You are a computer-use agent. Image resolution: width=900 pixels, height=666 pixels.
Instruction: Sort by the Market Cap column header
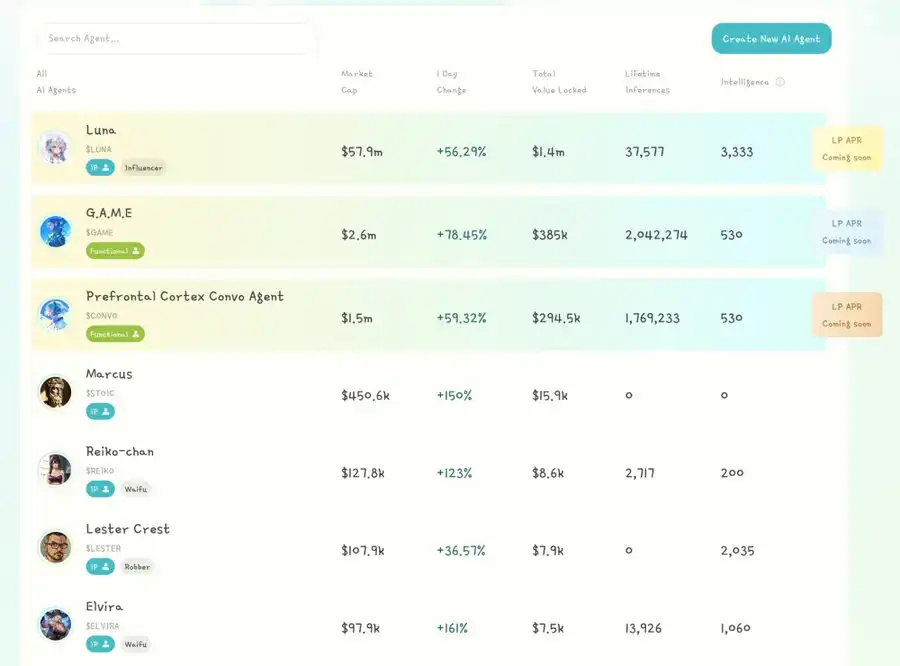[x=356, y=82]
